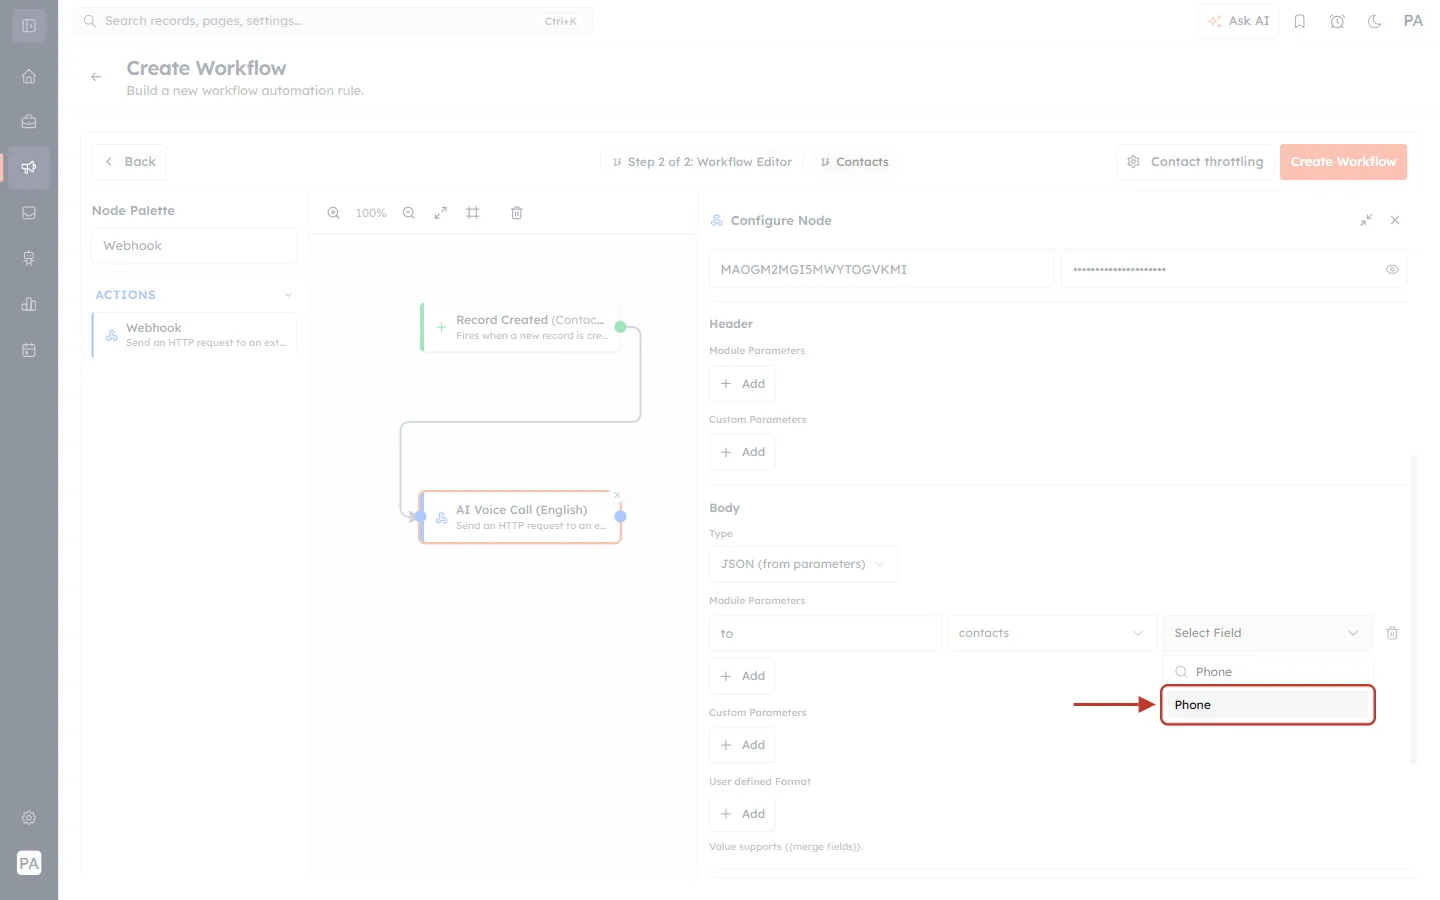Open the inbox icon in sidebar

29,213
